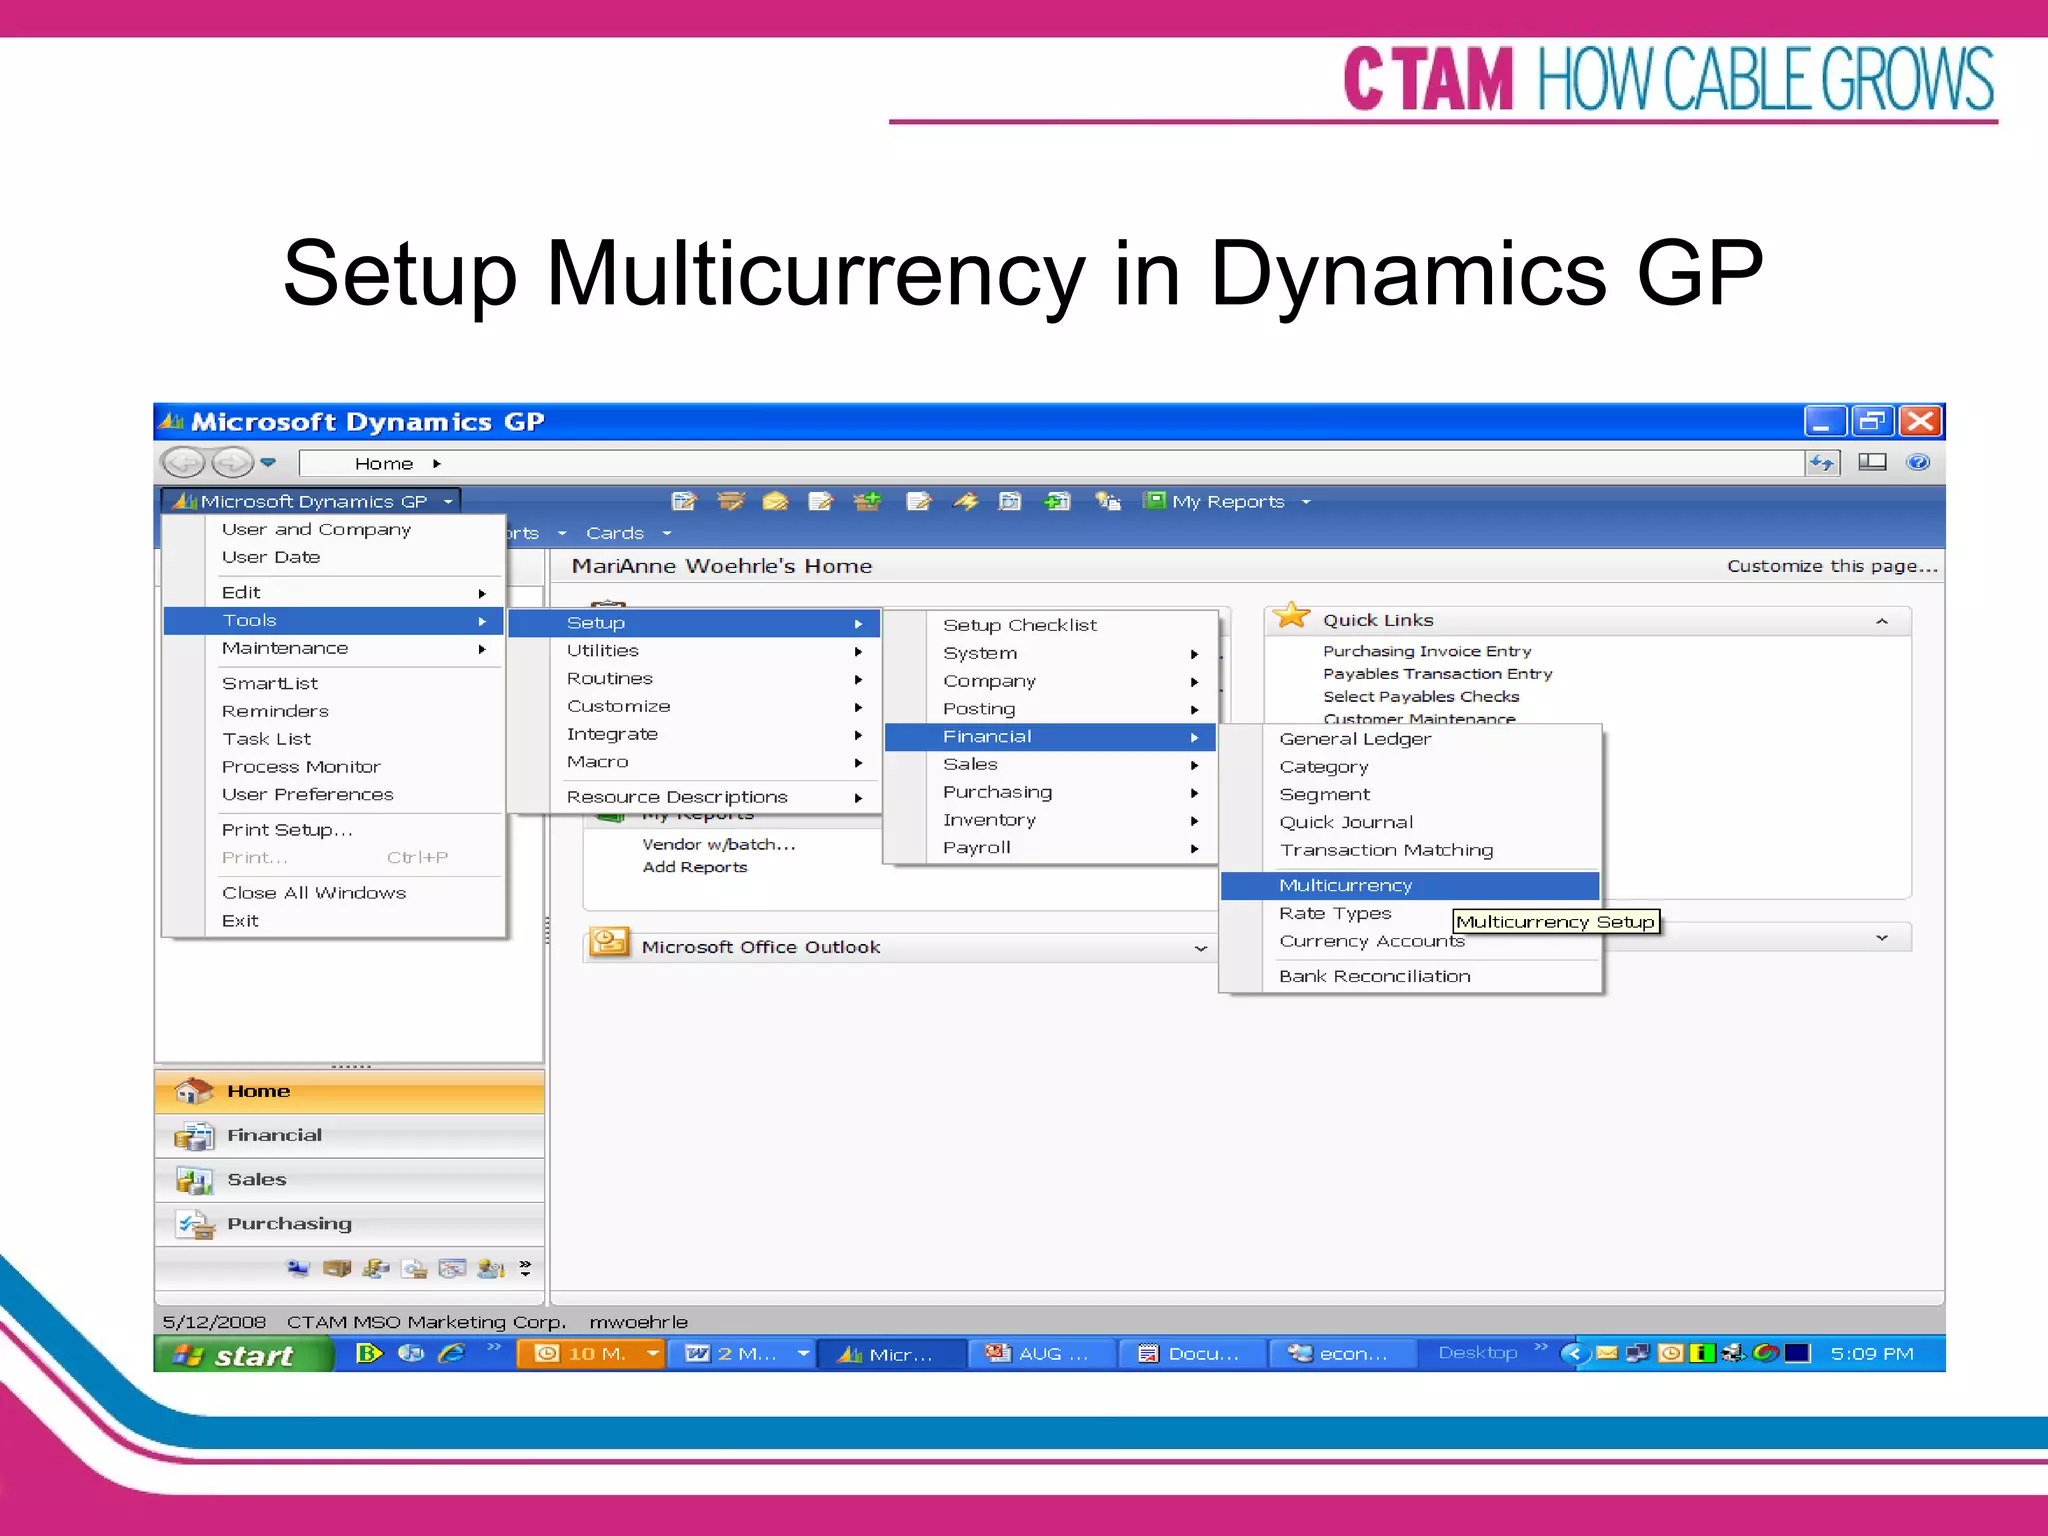Click the lightbulb with documents toolbar icon
The width and height of the screenshot is (2048, 1536).
(x=1108, y=501)
